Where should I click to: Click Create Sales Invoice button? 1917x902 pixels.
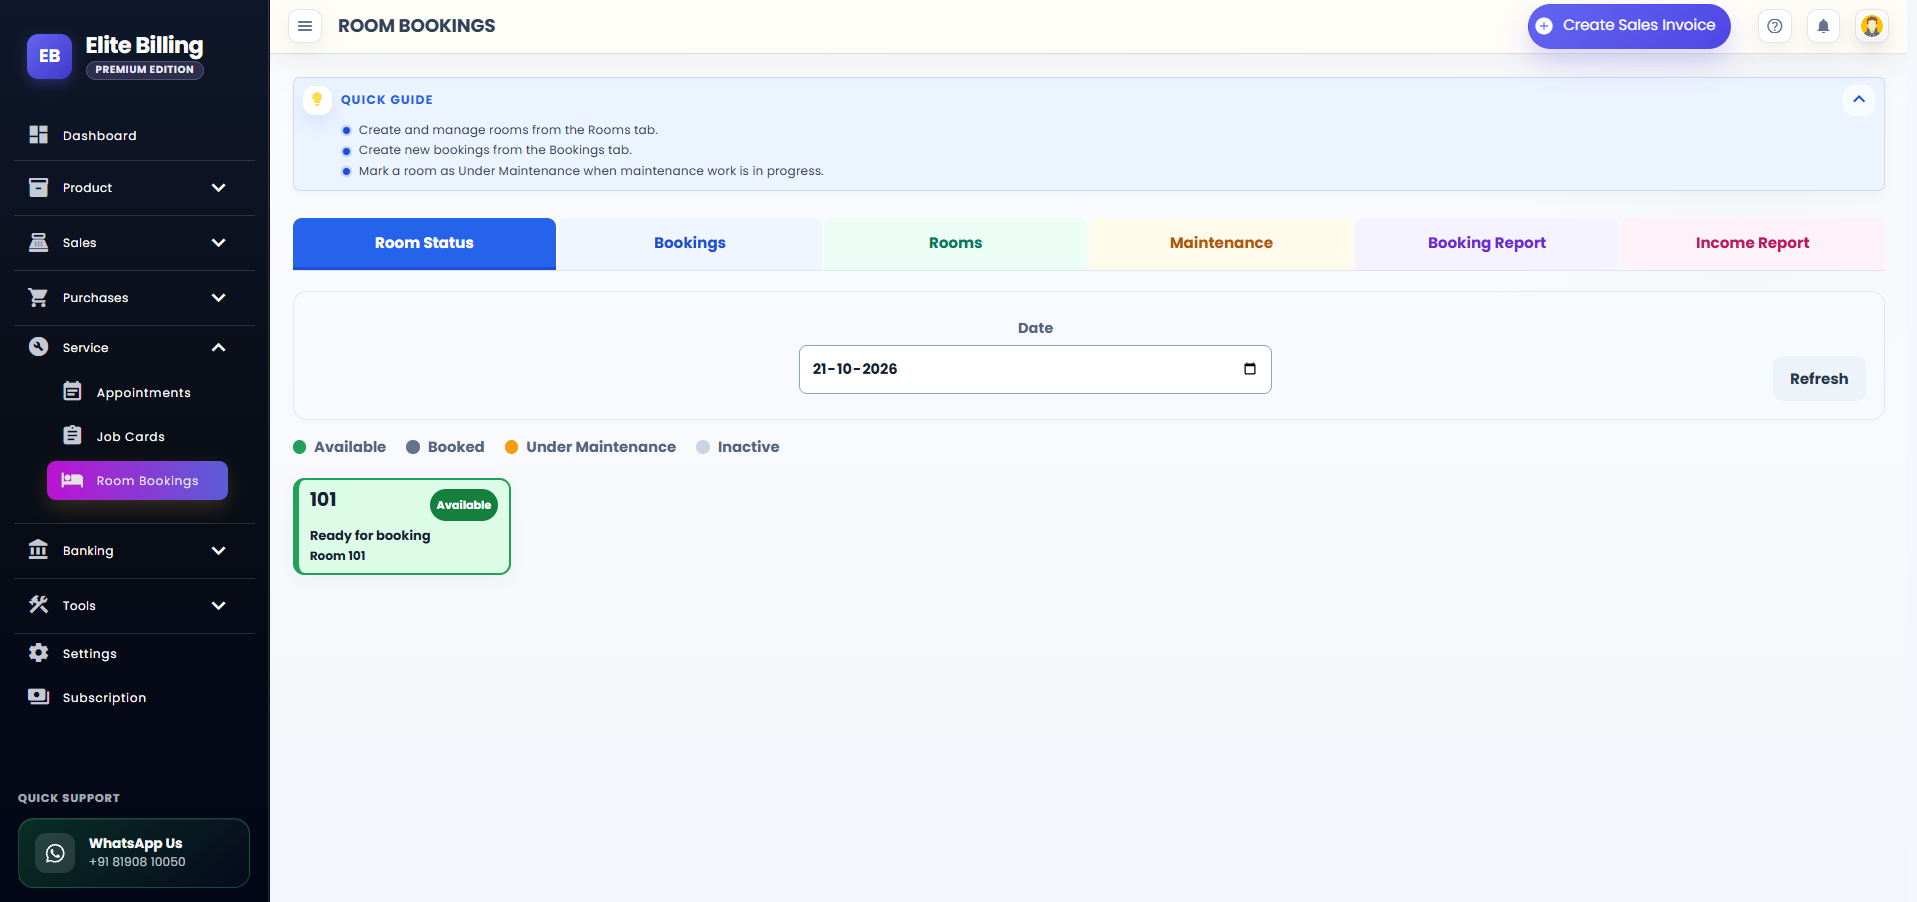1628,26
